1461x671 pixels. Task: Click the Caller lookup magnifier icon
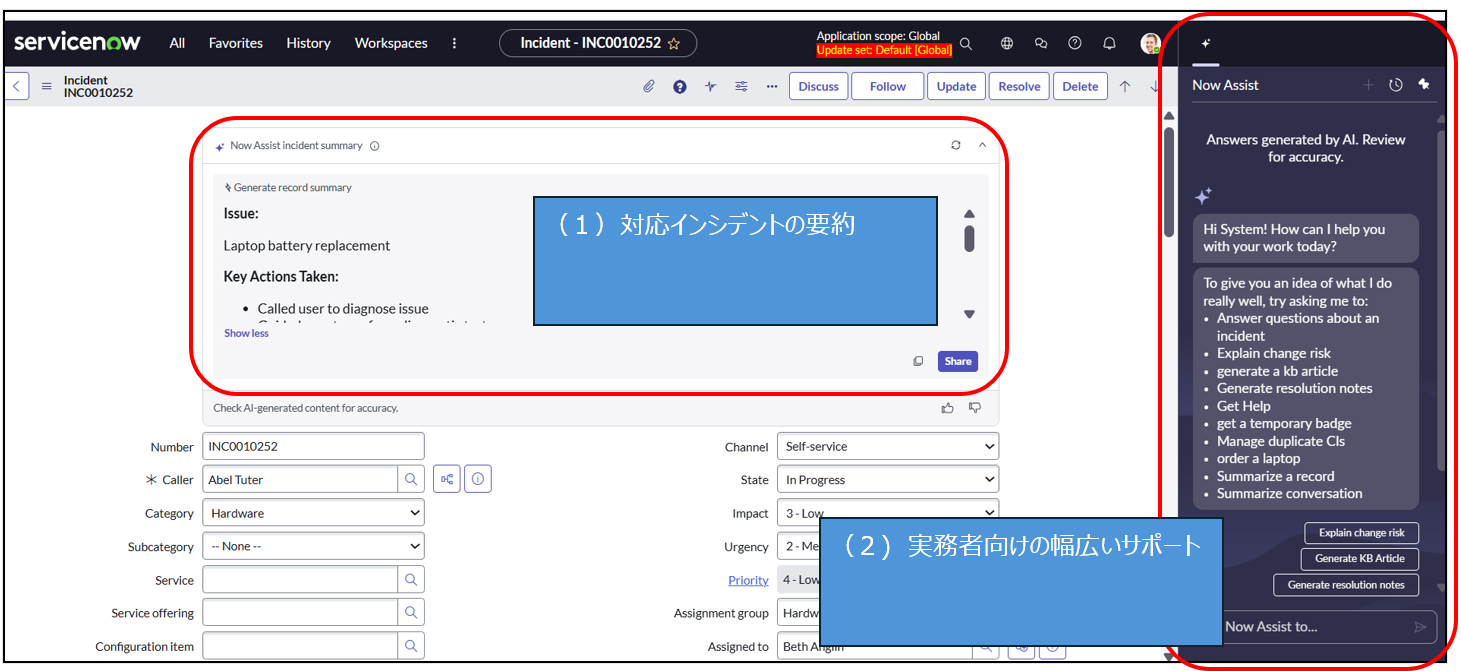pos(411,479)
